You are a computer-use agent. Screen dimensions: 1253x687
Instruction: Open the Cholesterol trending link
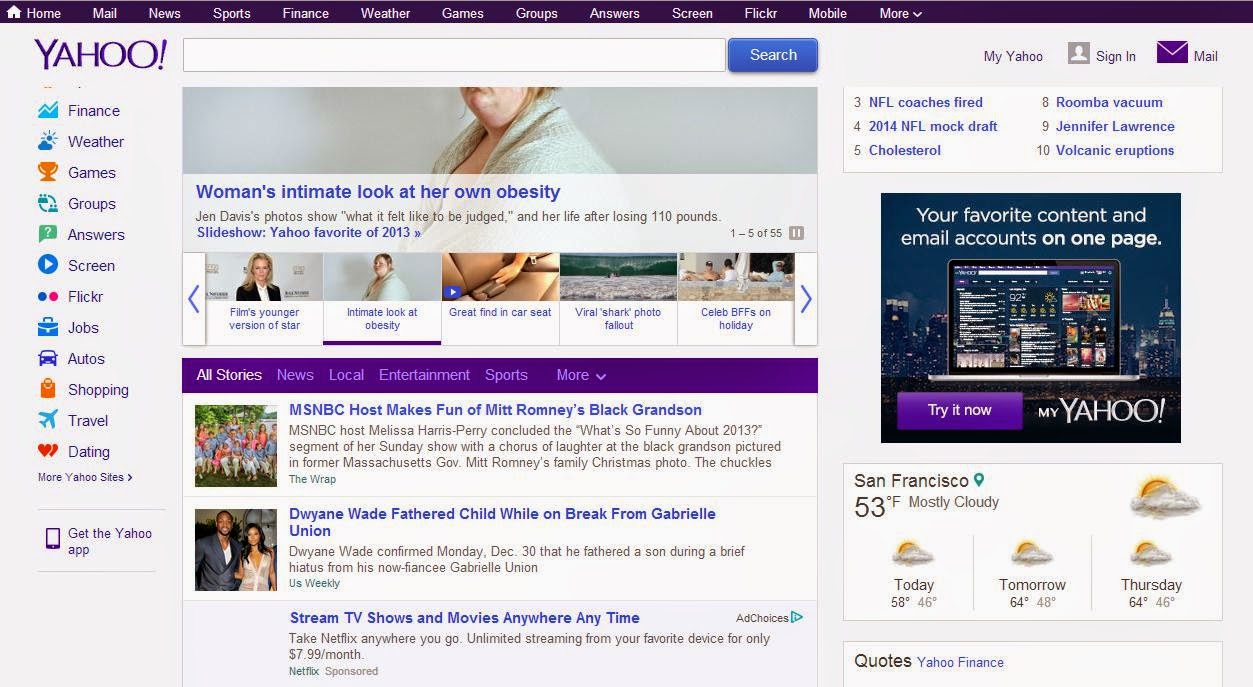(905, 150)
